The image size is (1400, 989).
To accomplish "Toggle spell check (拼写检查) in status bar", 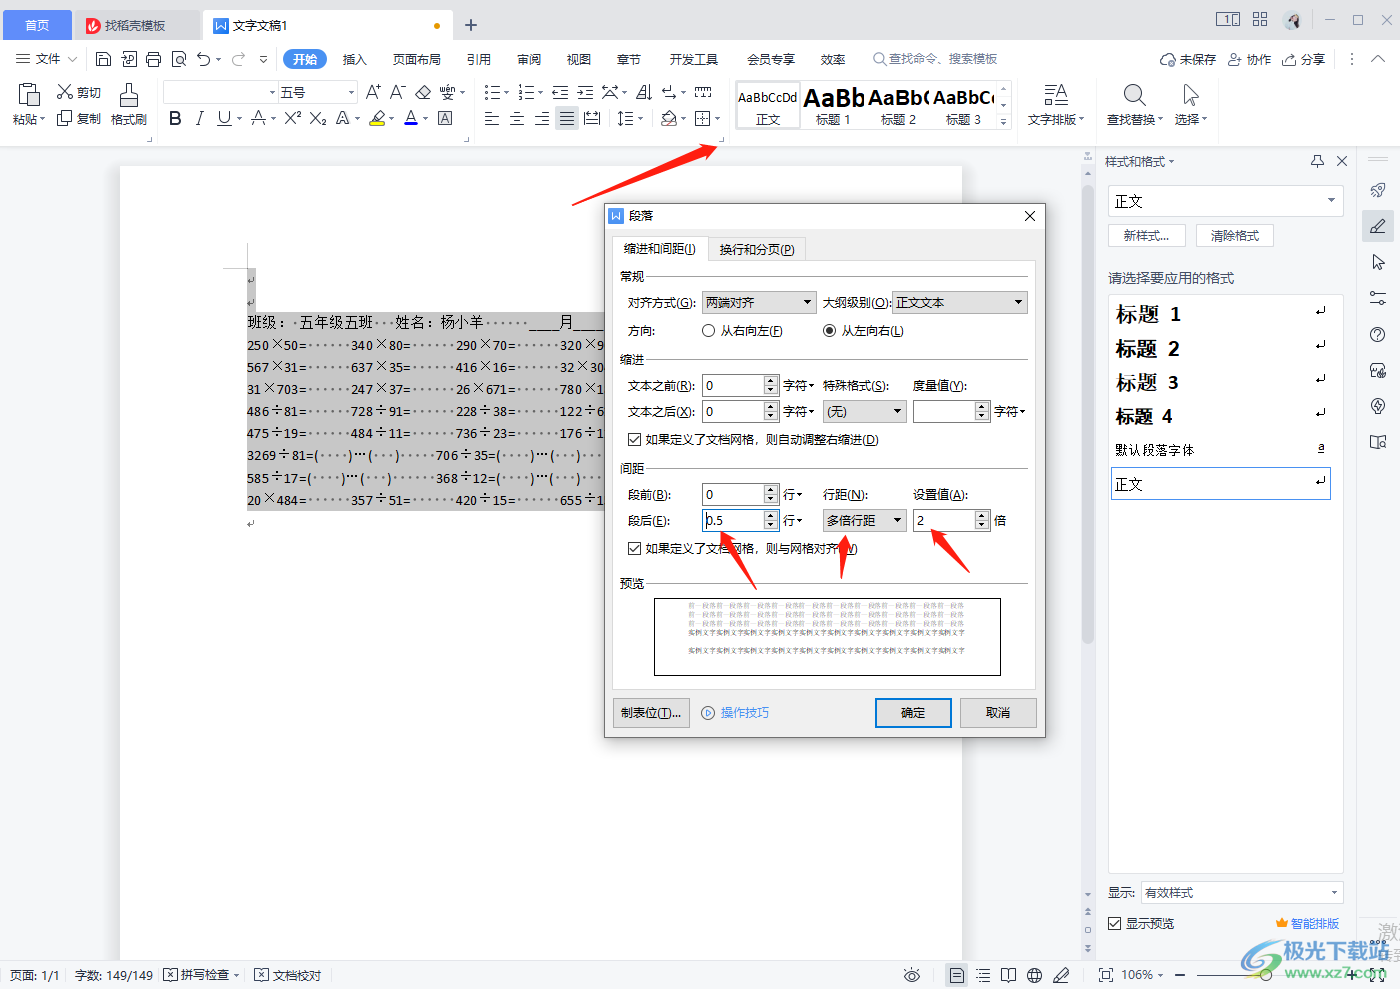I will tap(201, 975).
